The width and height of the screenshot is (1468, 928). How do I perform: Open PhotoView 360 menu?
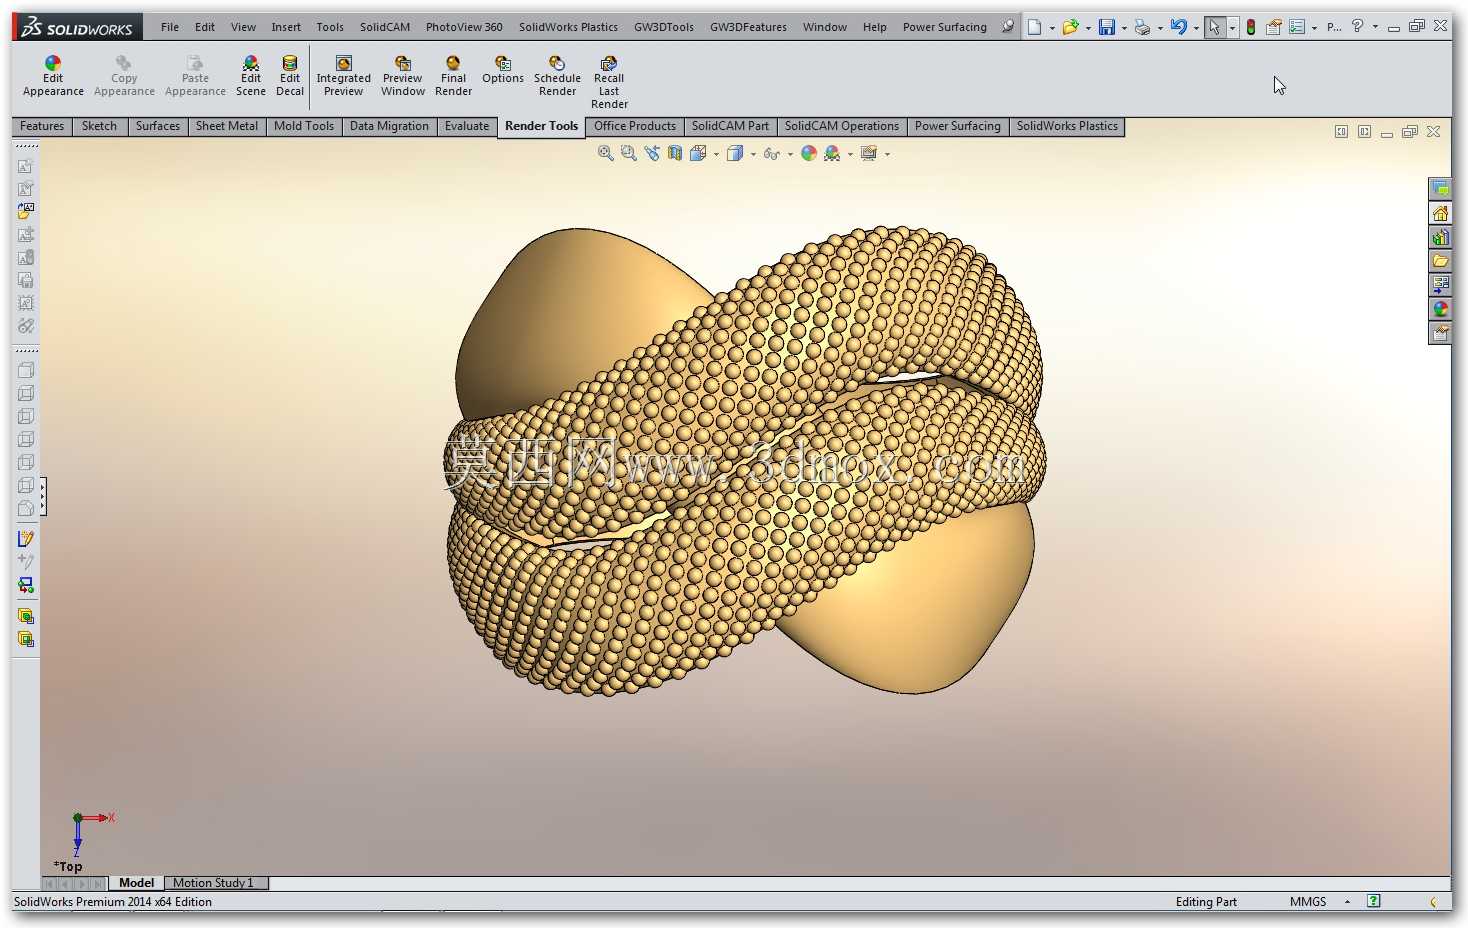[x=464, y=27]
